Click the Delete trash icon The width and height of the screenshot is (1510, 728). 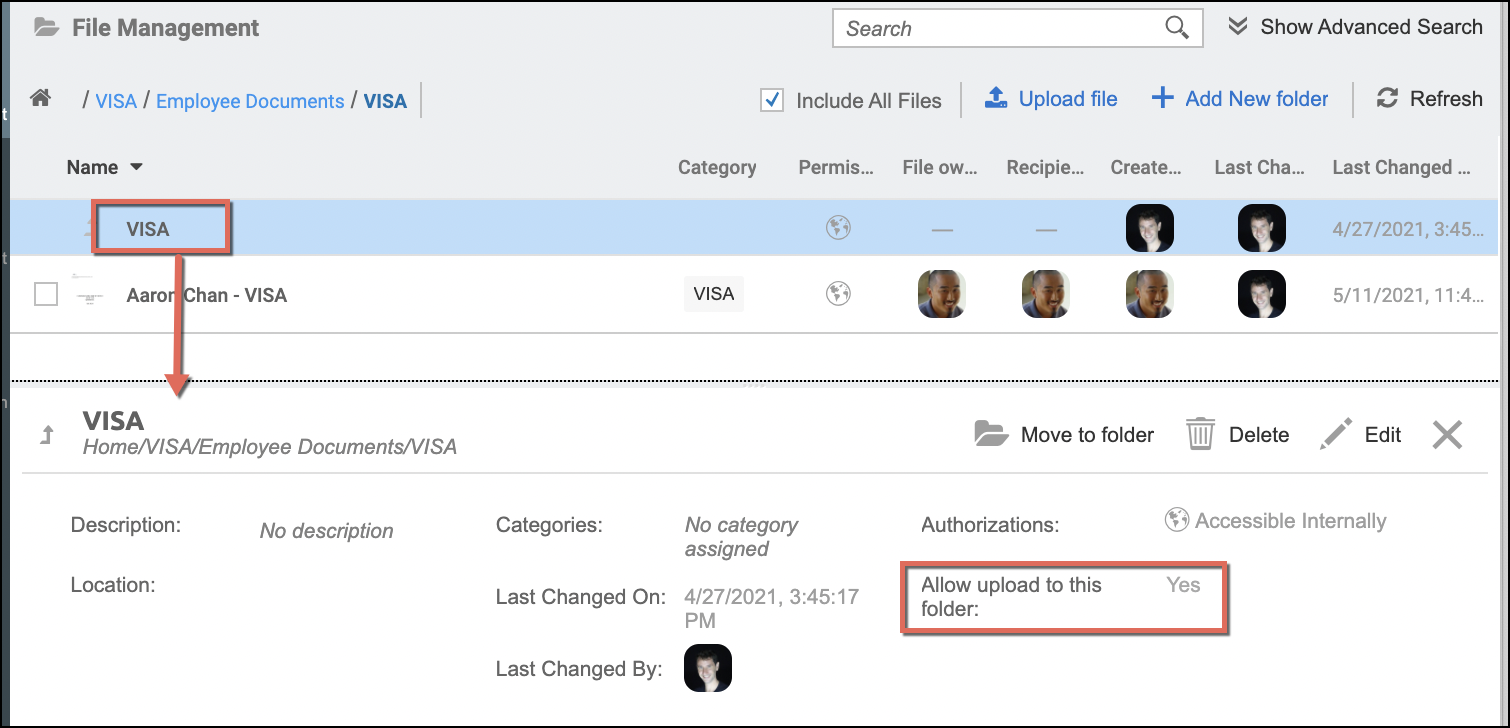[1200, 434]
